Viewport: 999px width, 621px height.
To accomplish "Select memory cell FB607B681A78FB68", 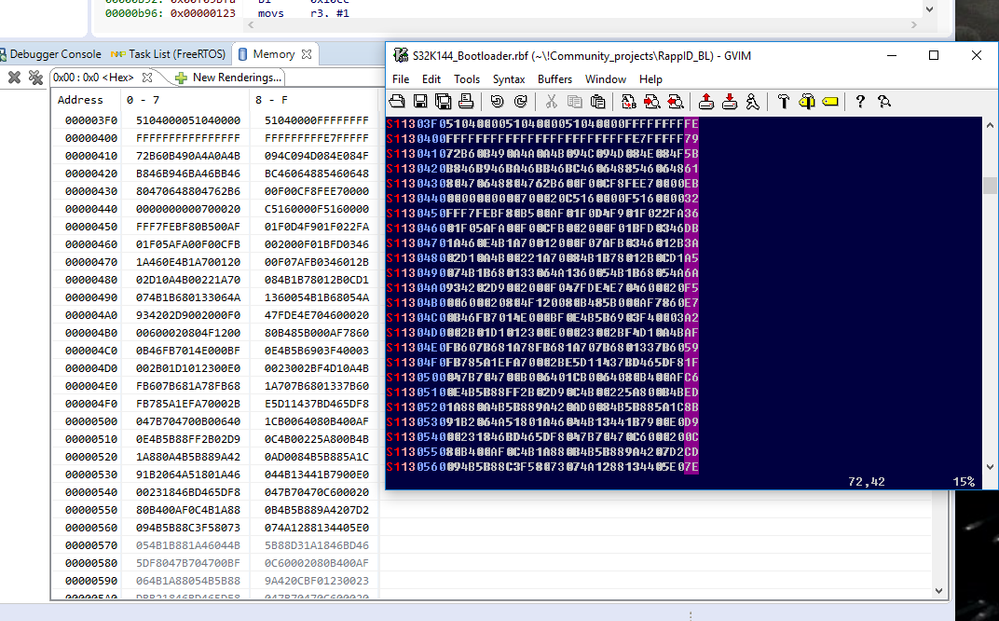I will (188, 386).
